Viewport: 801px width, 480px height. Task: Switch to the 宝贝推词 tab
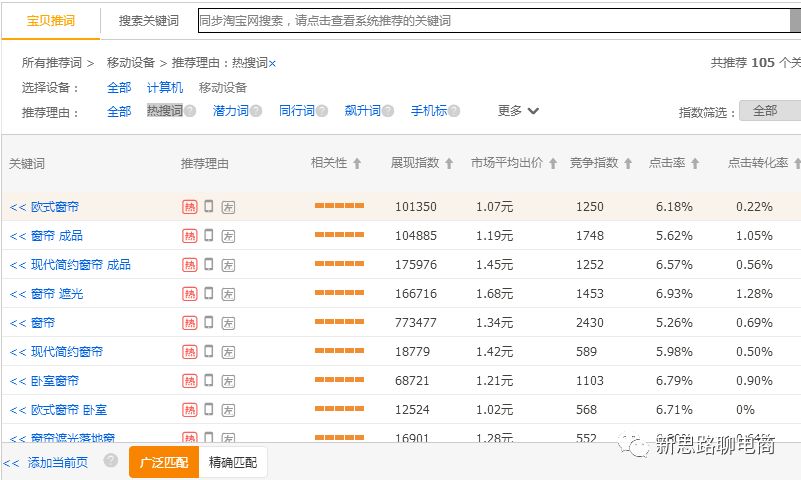tap(50, 20)
